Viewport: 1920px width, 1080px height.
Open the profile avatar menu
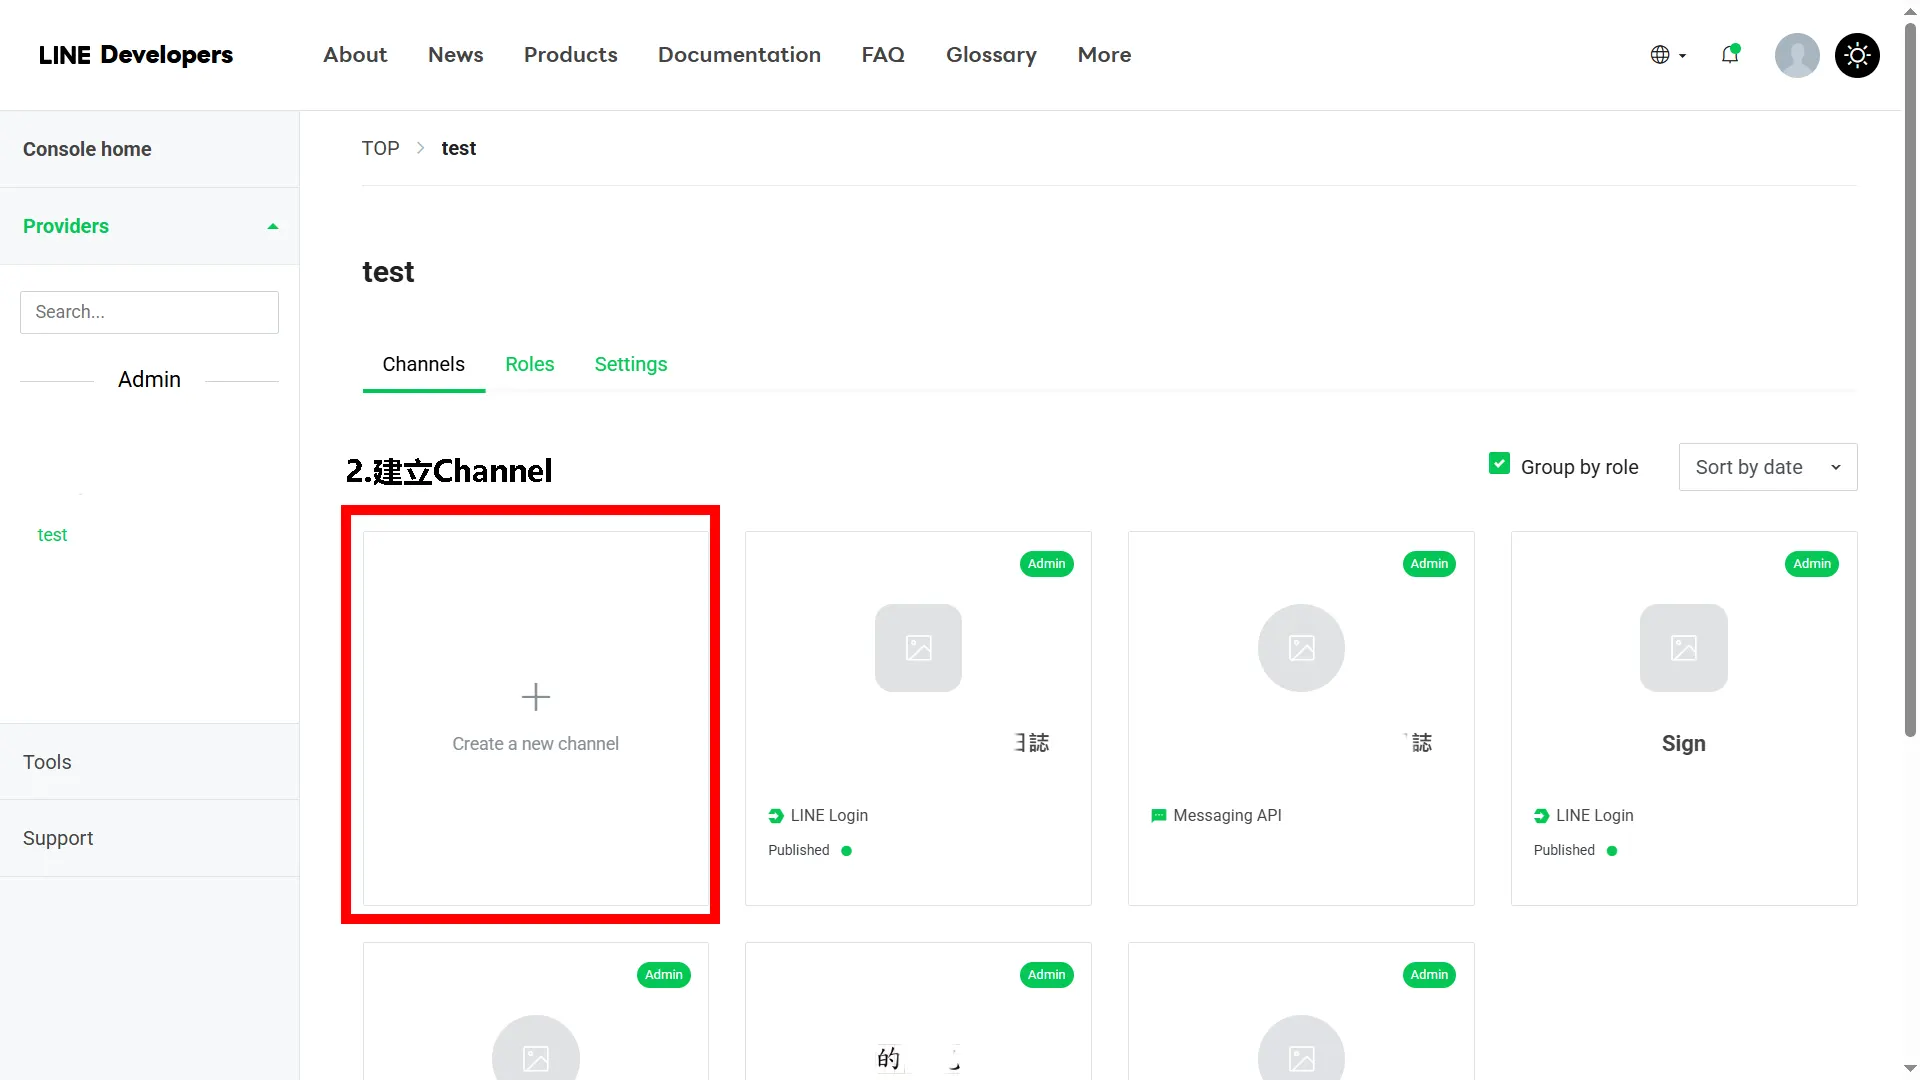click(1797, 55)
